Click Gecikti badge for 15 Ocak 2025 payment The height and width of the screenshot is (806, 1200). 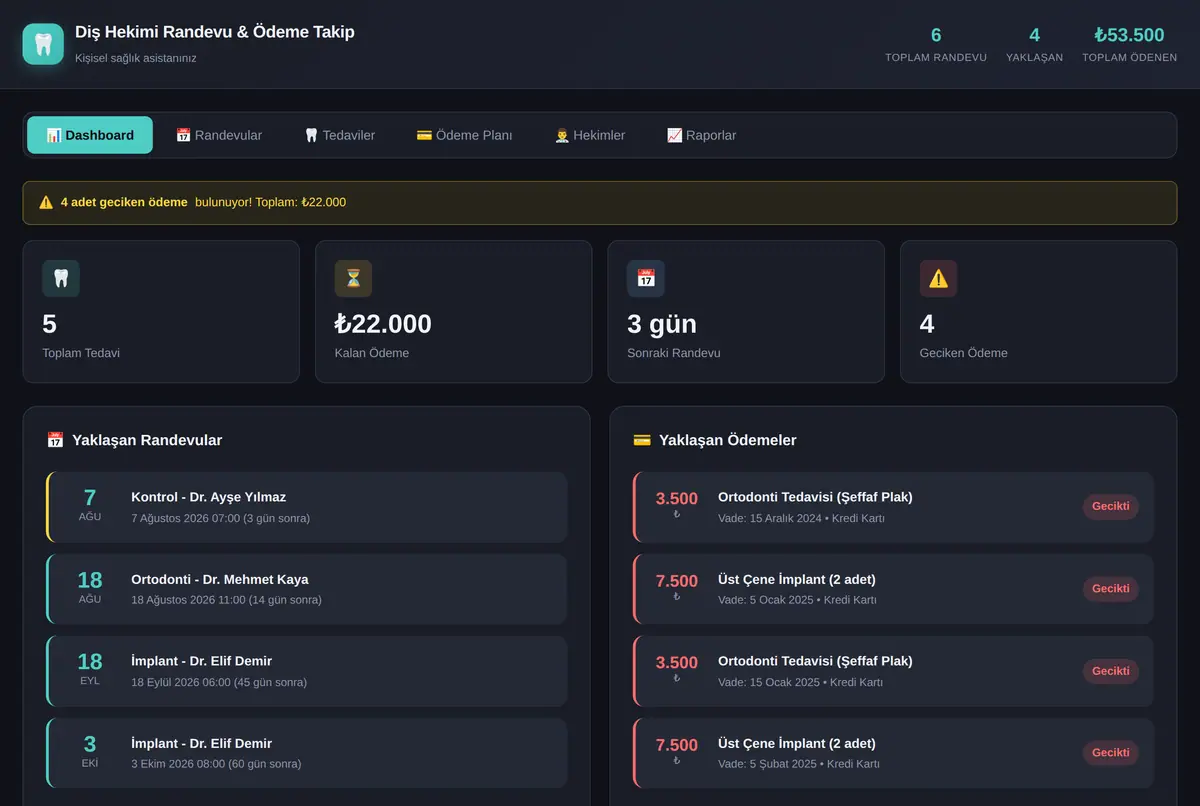[1110, 671]
